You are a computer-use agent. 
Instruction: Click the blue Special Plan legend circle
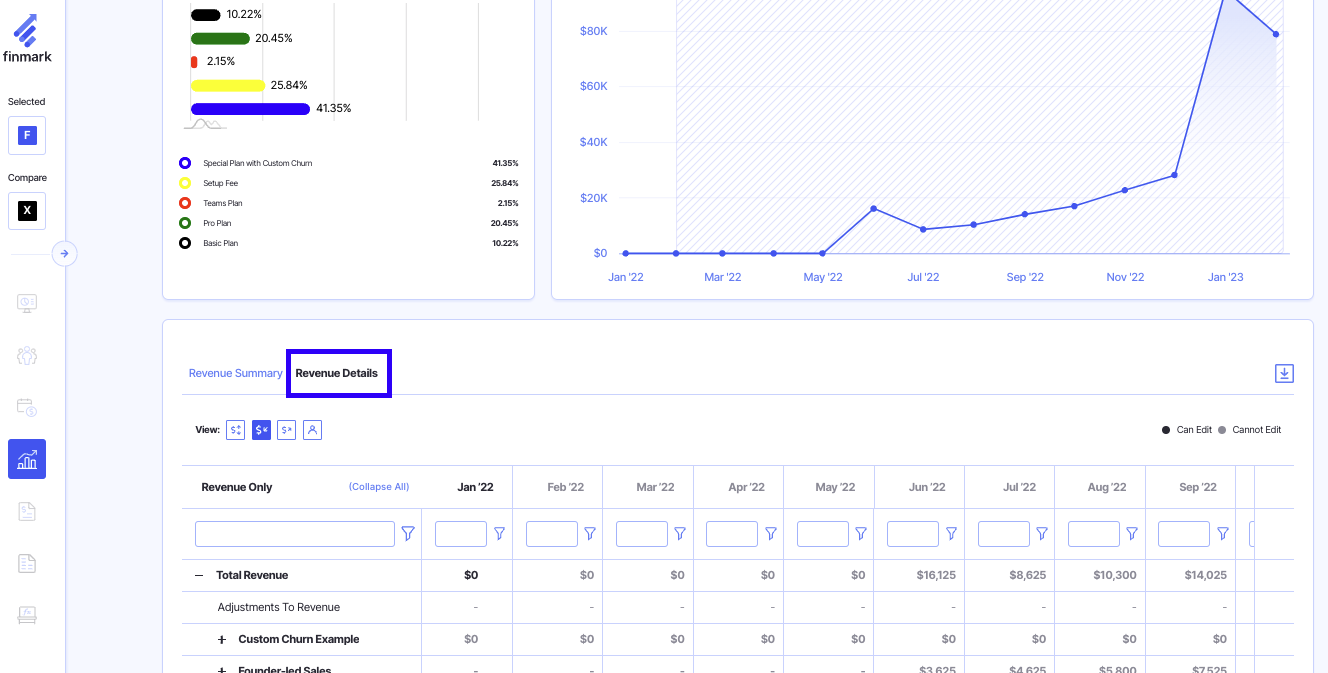[185, 163]
